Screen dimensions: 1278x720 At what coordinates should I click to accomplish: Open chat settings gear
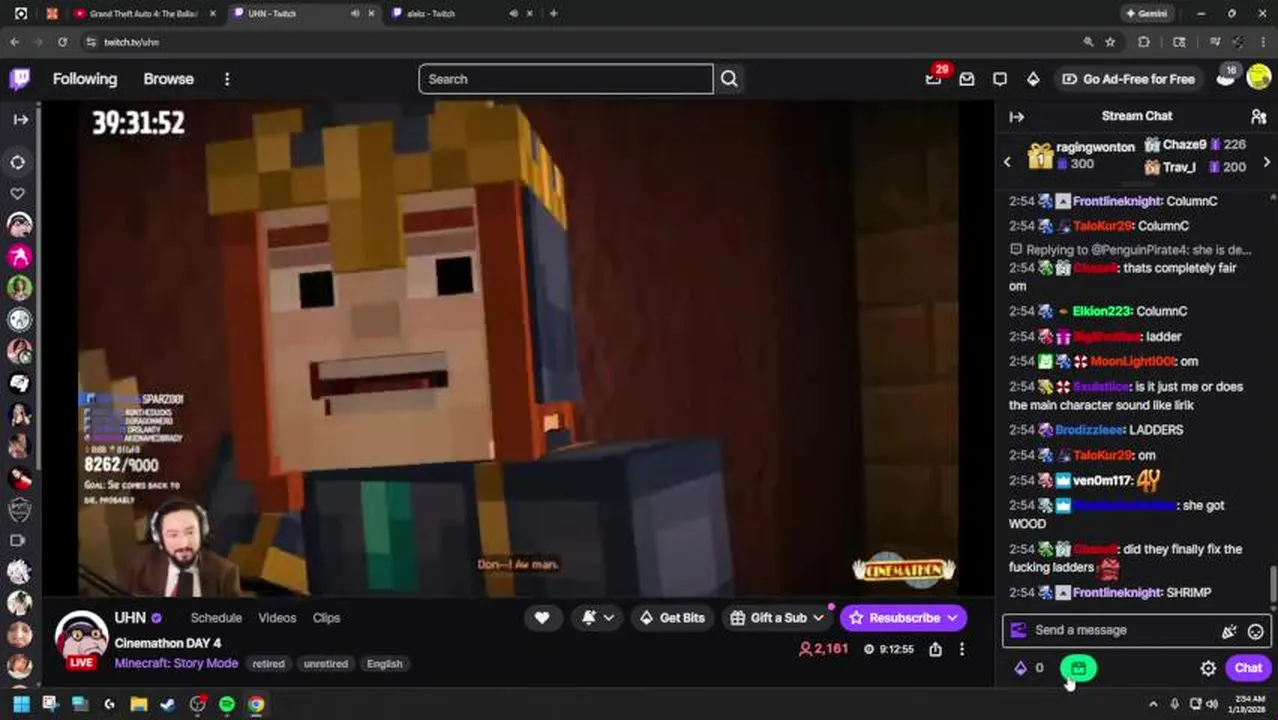coord(1208,668)
